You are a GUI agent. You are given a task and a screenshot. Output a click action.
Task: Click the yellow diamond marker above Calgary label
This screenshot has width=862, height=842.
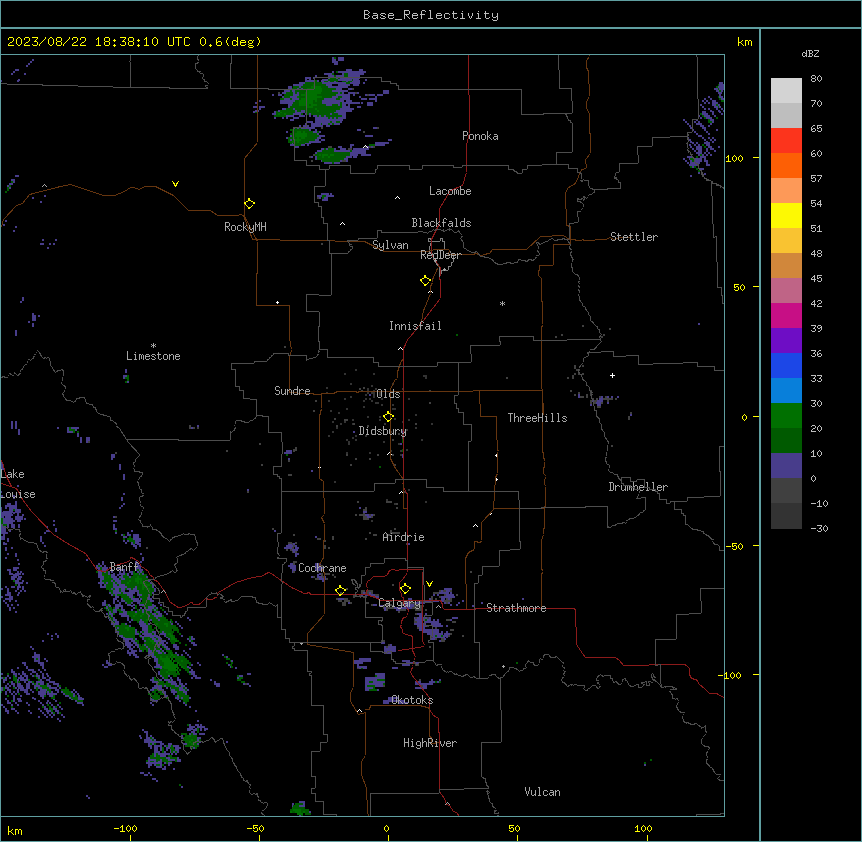click(x=405, y=589)
